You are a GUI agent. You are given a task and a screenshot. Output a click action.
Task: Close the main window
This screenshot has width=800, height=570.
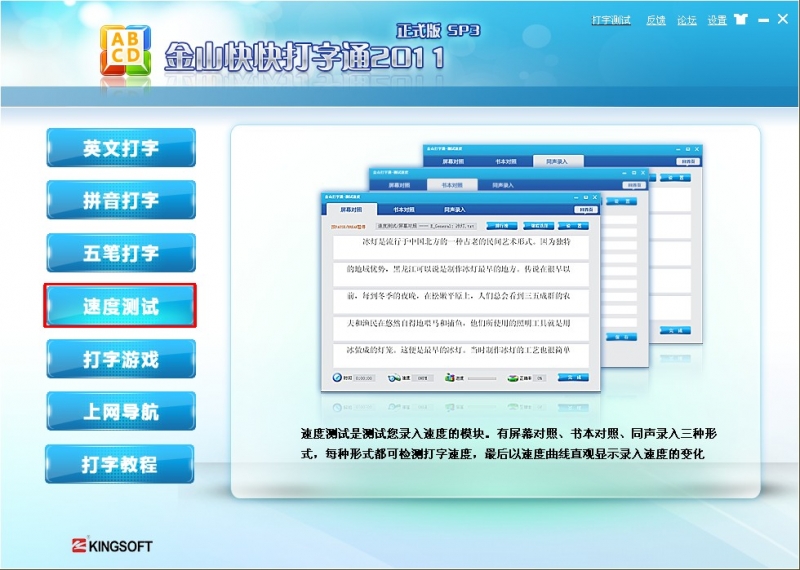point(783,19)
